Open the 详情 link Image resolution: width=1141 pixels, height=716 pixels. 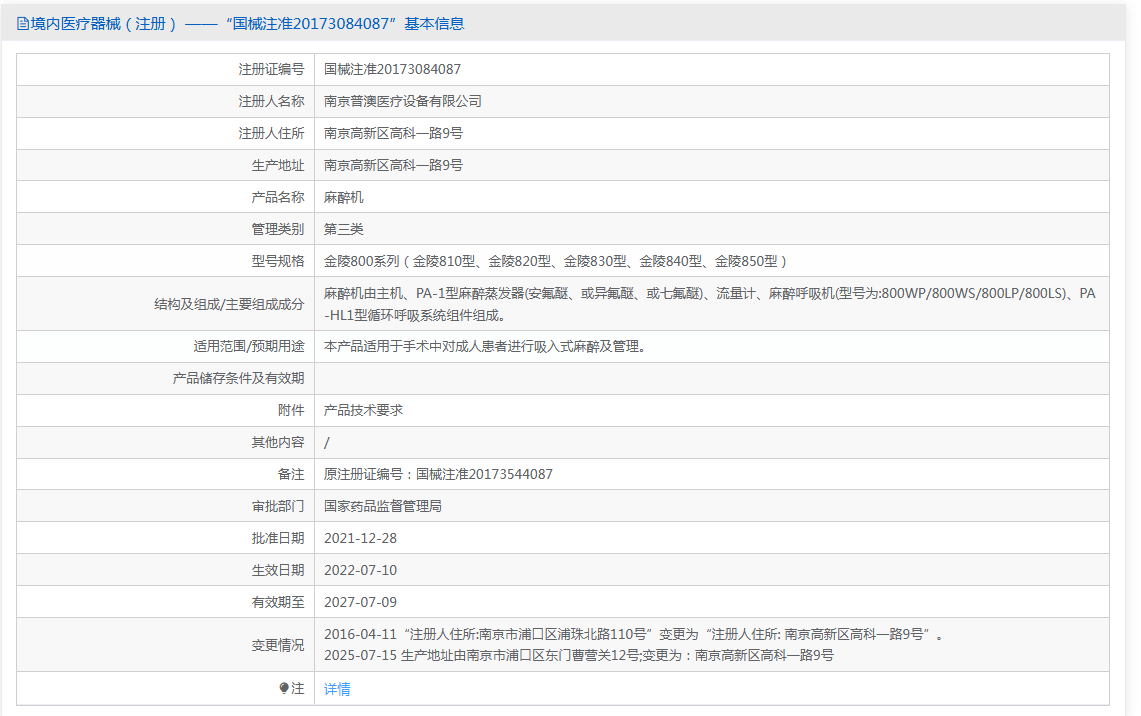337,689
